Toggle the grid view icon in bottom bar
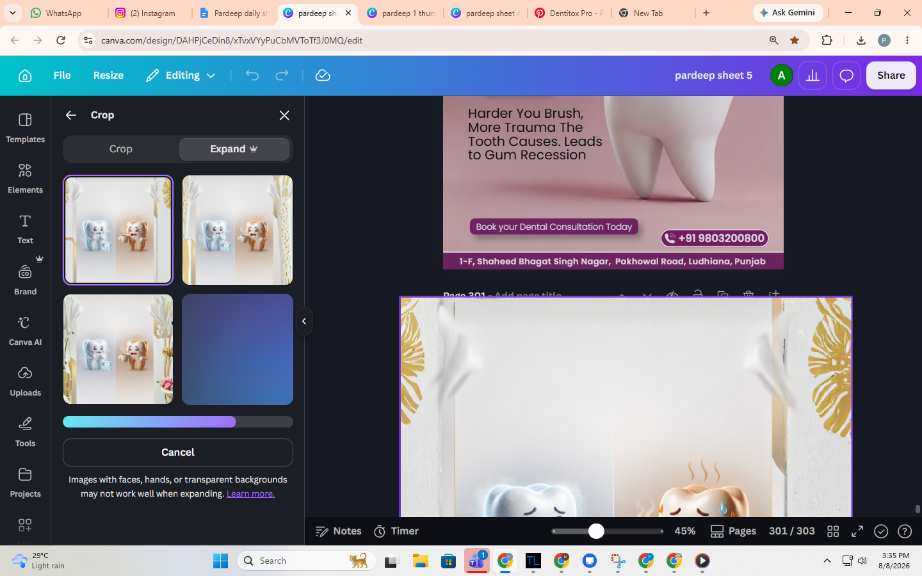 833,531
